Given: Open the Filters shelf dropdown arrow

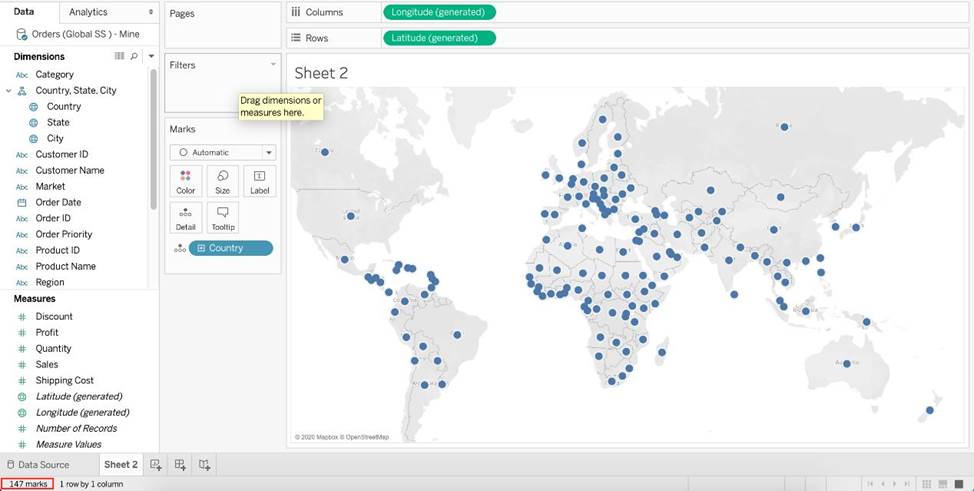Looking at the screenshot, I should tap(273, 64).
